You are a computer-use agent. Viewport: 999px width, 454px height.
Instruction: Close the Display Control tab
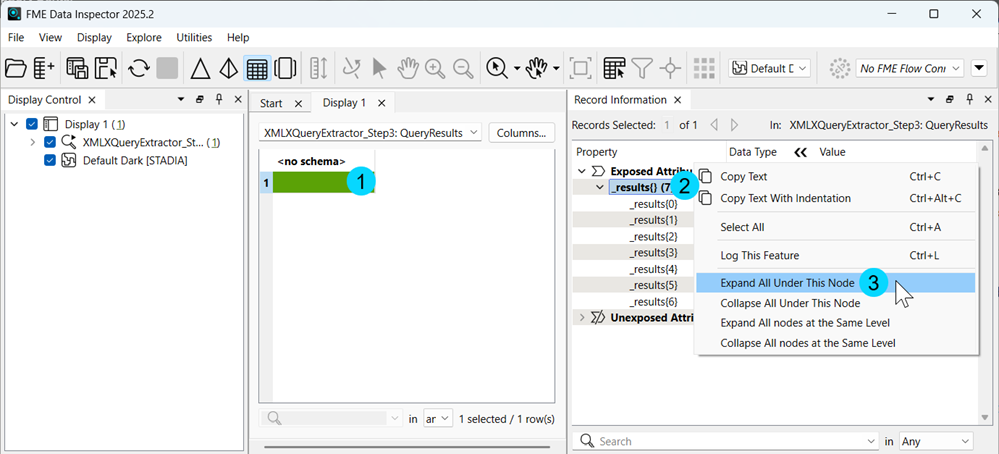[x=92, y=100]
